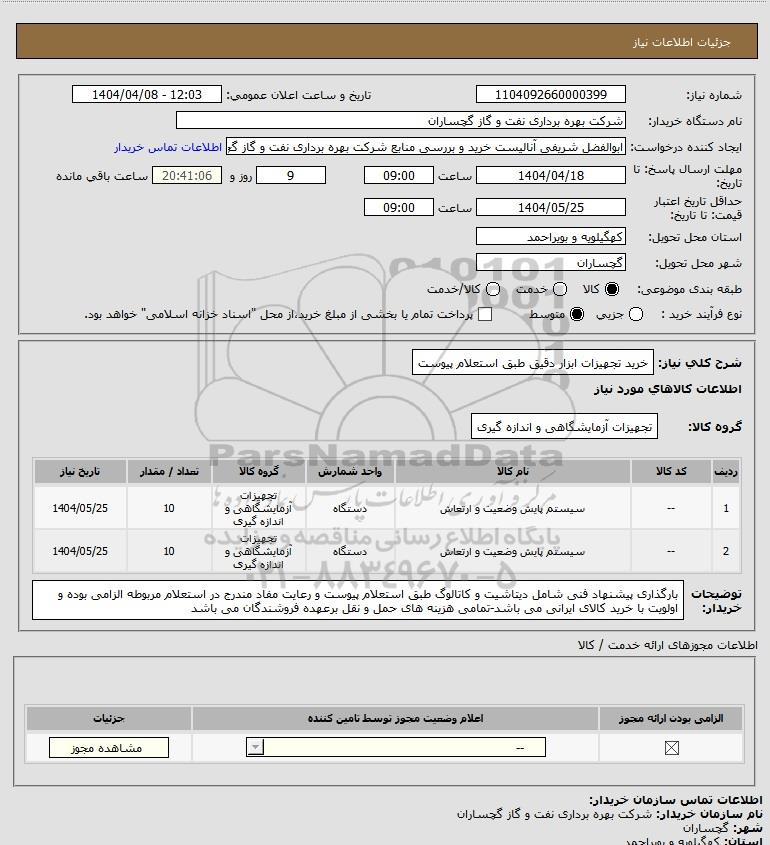The width and height of the screenshot is (770, 845).
Task: Click the buyer organization name field
Action: 401,120
